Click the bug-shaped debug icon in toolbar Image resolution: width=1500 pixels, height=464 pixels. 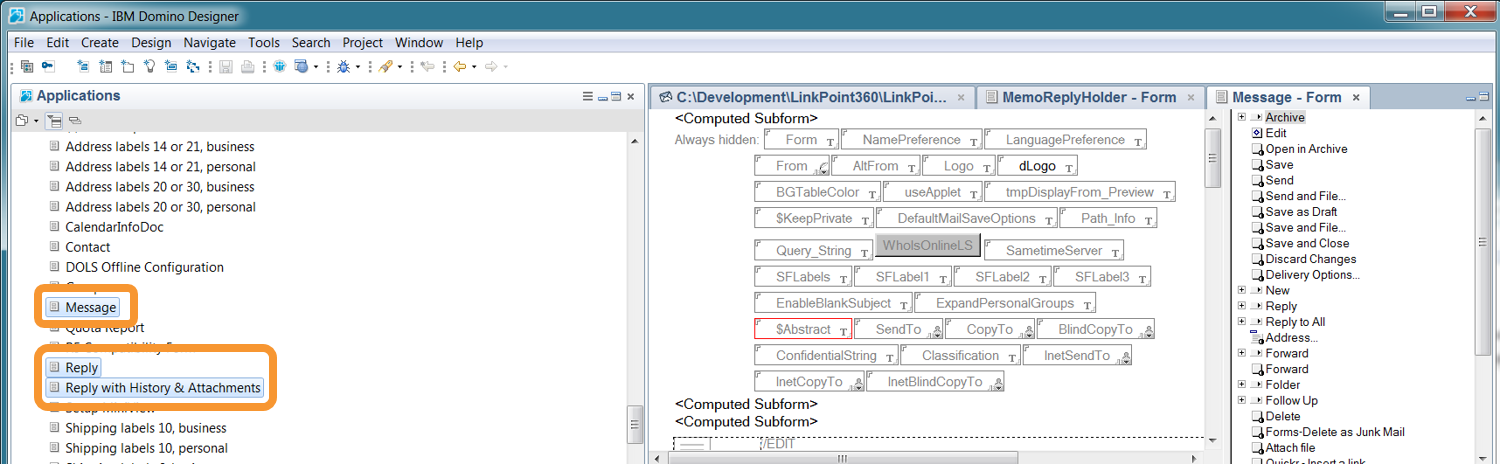tap(343, 67)
